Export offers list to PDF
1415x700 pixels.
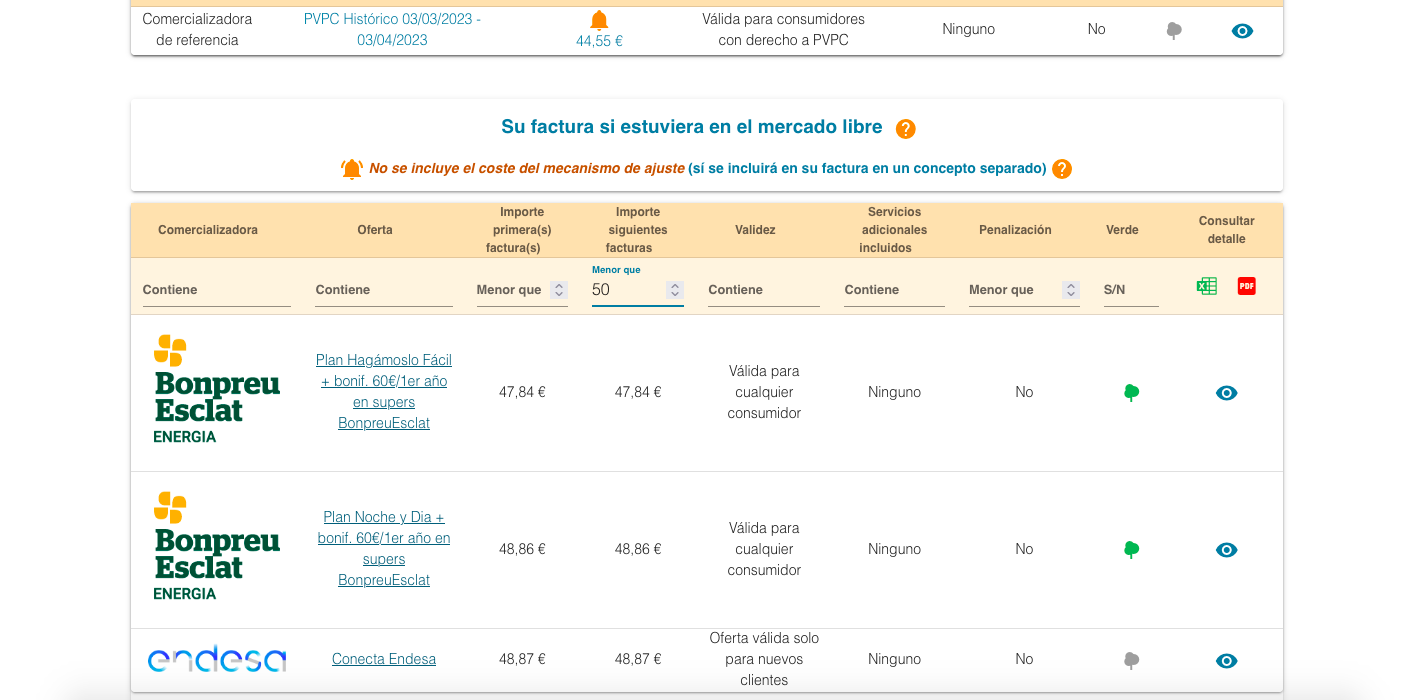1246,286
